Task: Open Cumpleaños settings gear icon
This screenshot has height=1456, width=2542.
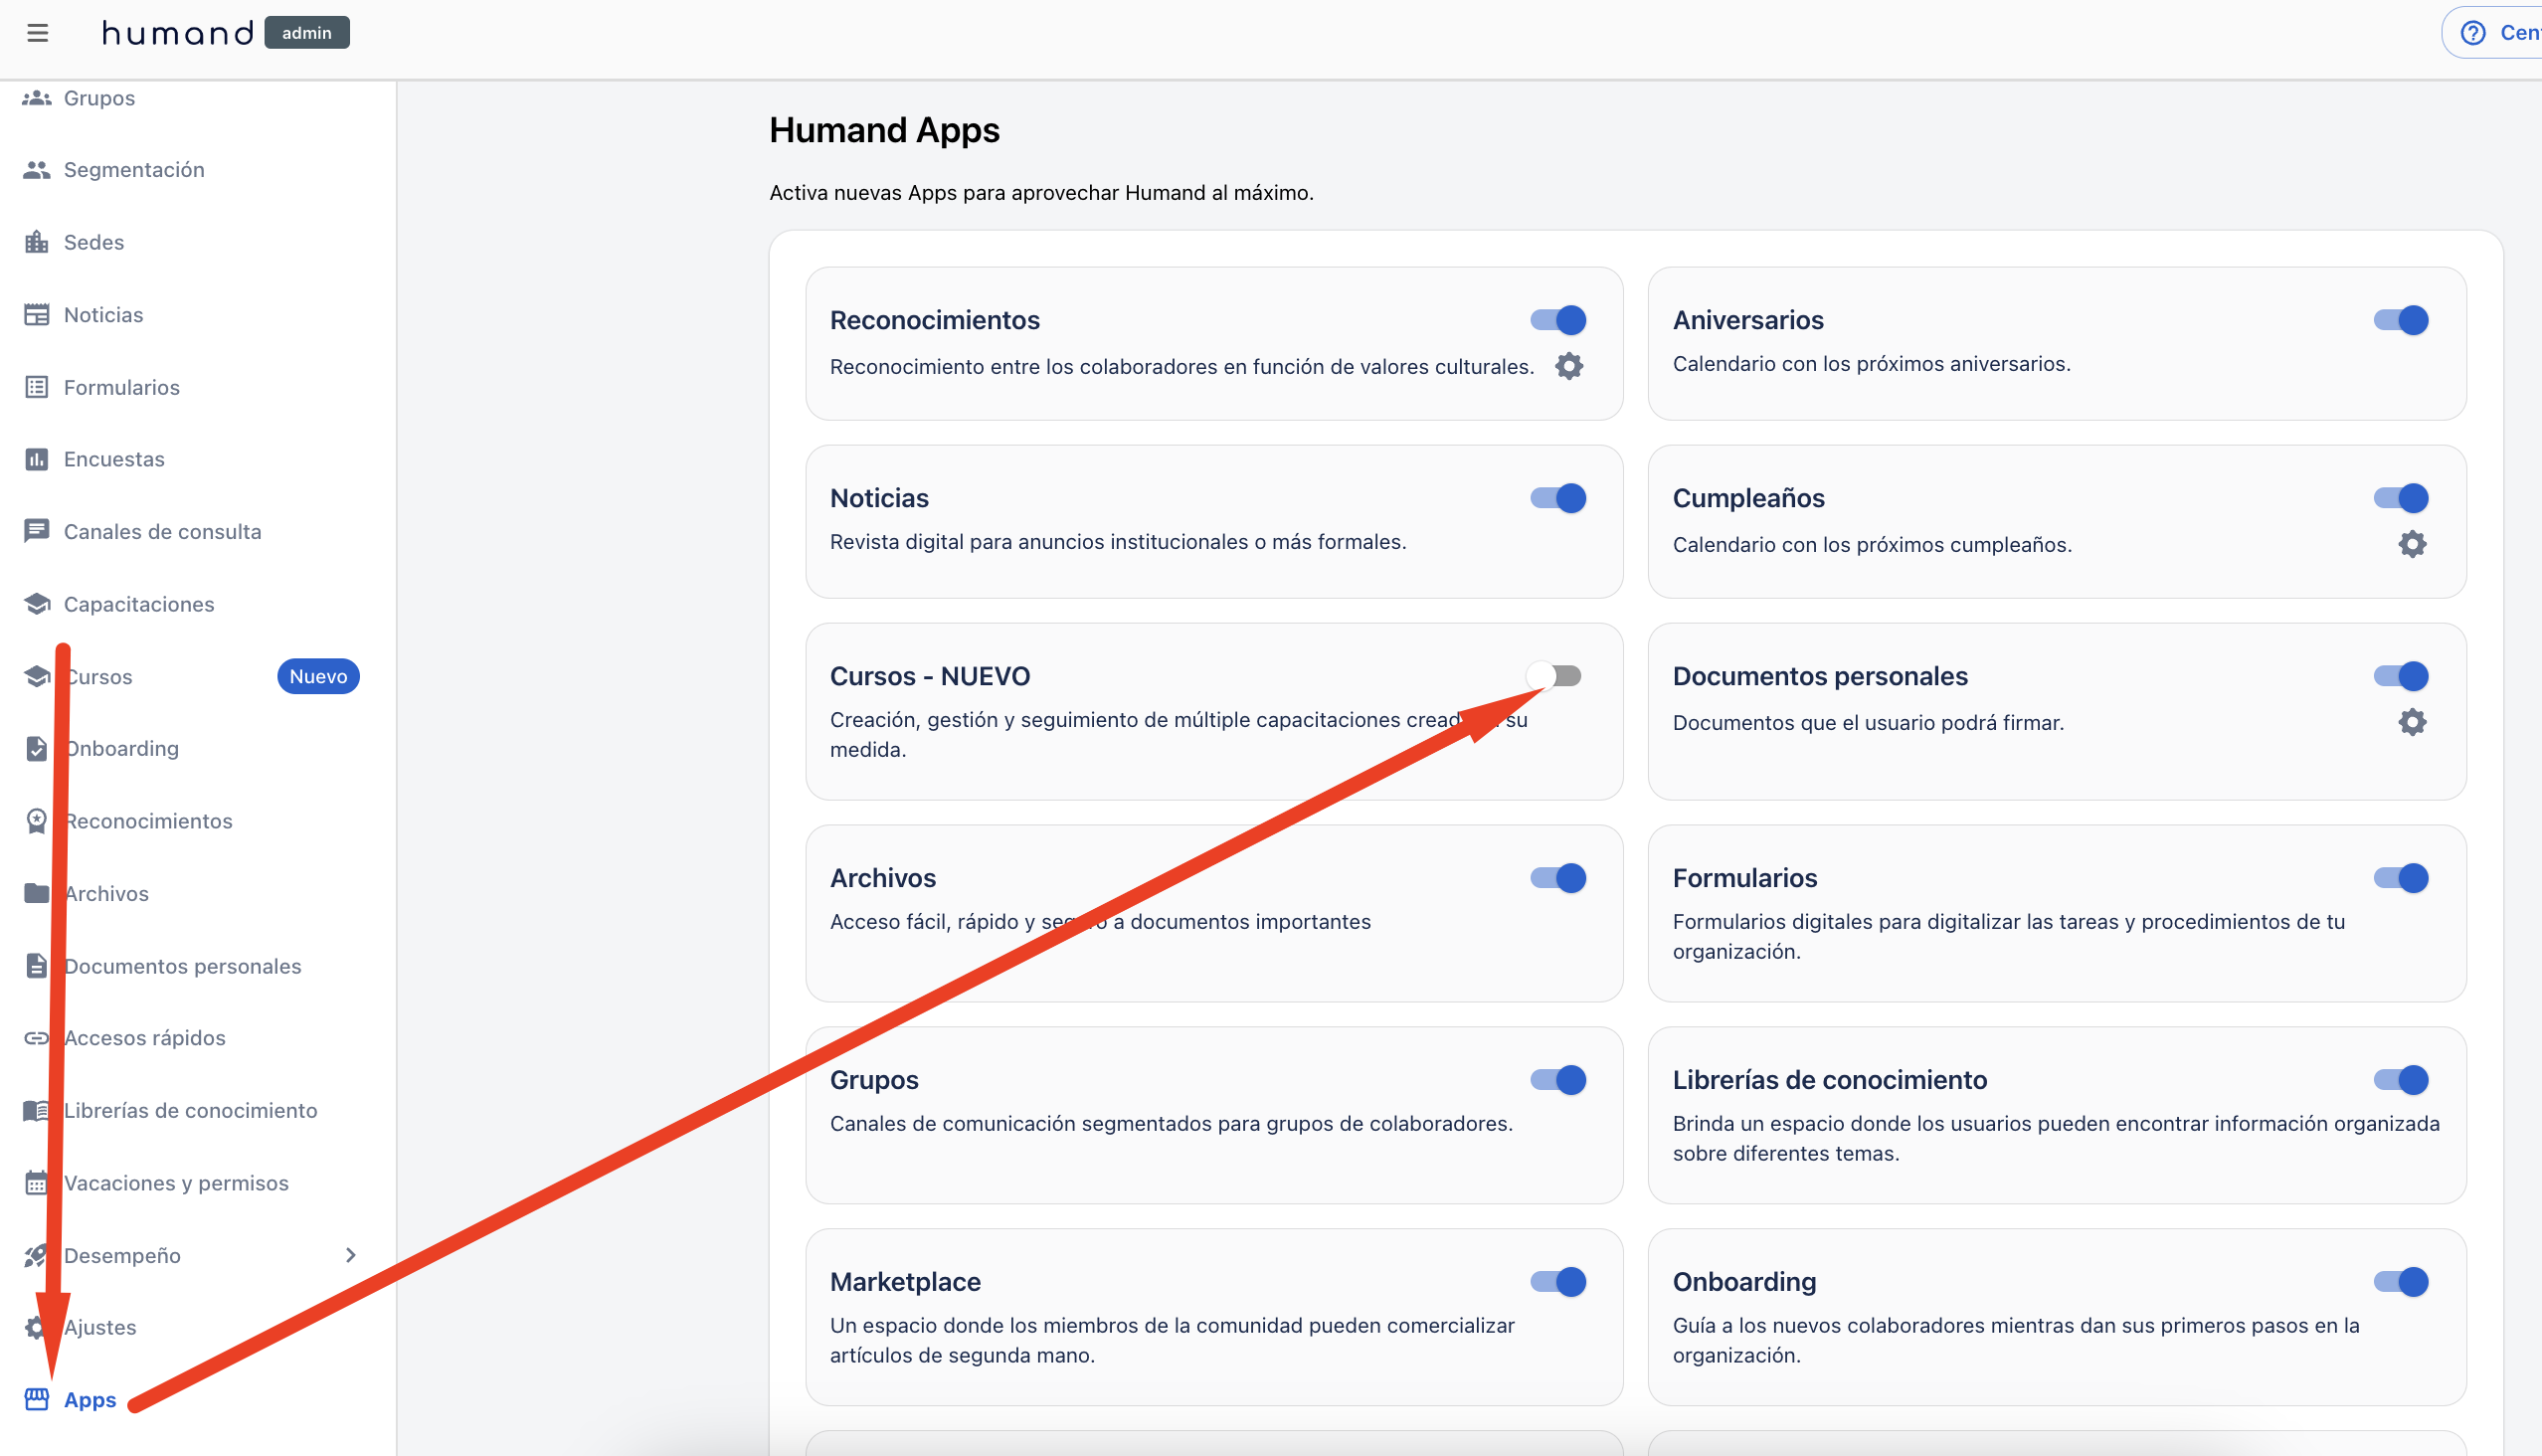Action: click(2411, 544)
